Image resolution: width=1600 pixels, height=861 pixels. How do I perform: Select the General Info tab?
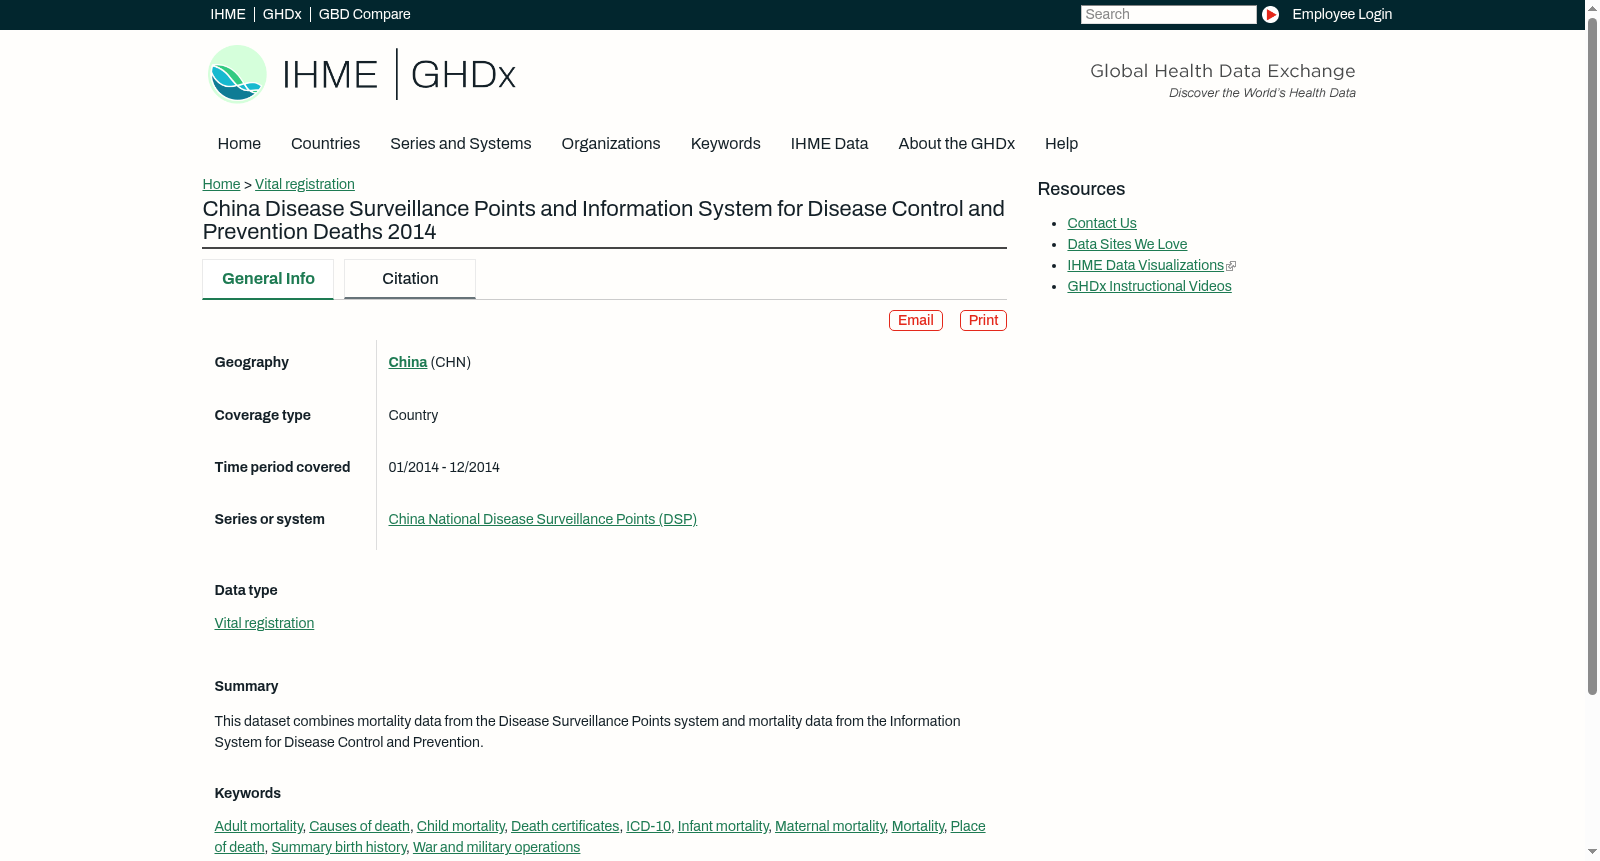(x=268, y=279)
